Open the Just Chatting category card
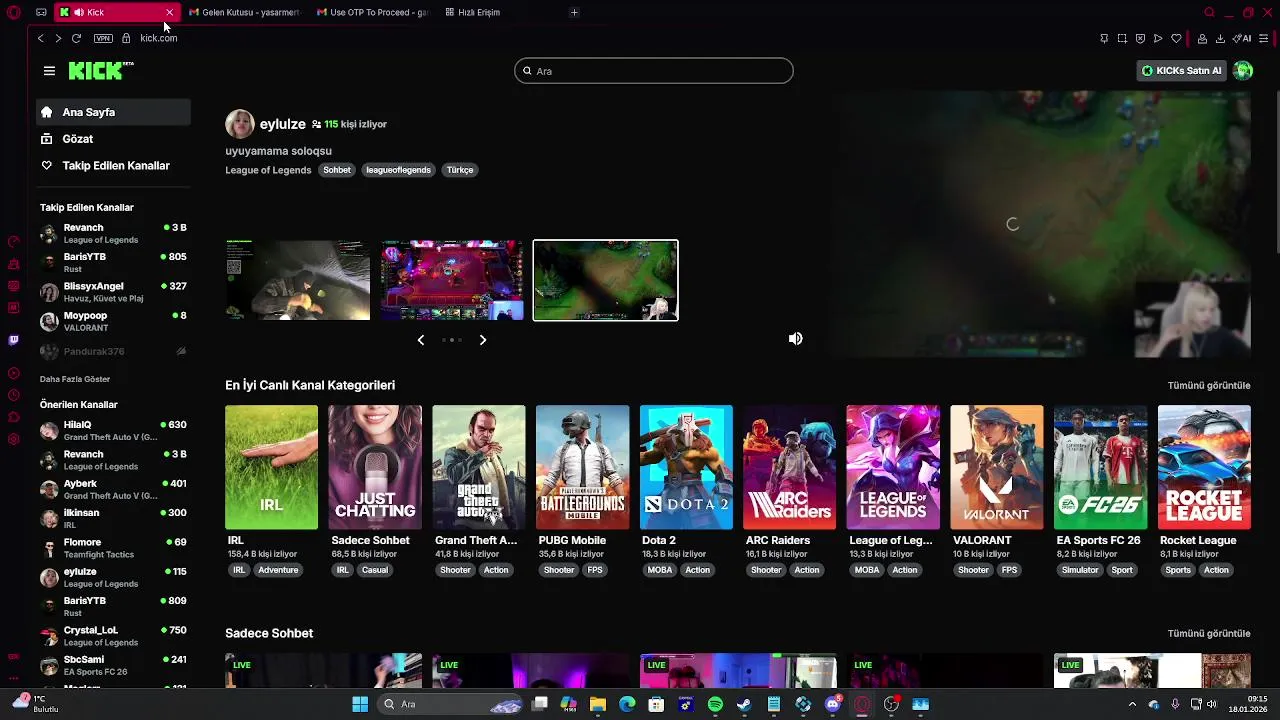This screenshot has height=720, width=1280. [x=375, y=467]
